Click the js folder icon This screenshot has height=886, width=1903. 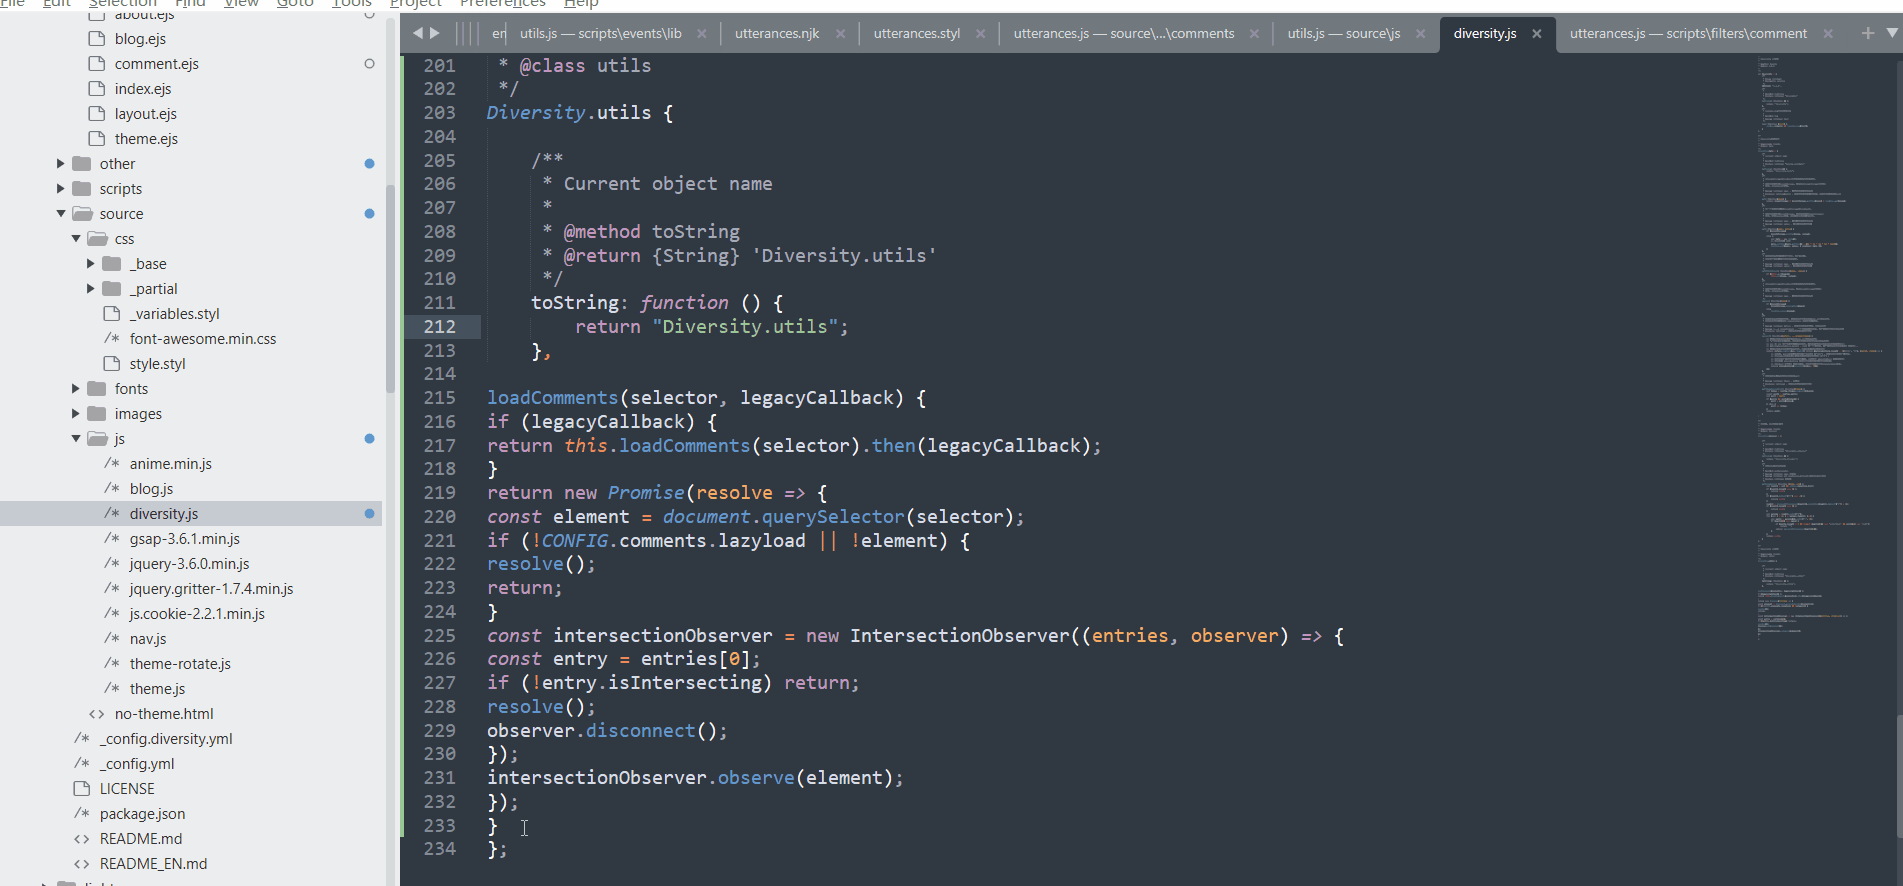pyautogui.click(x=97, y=439)
